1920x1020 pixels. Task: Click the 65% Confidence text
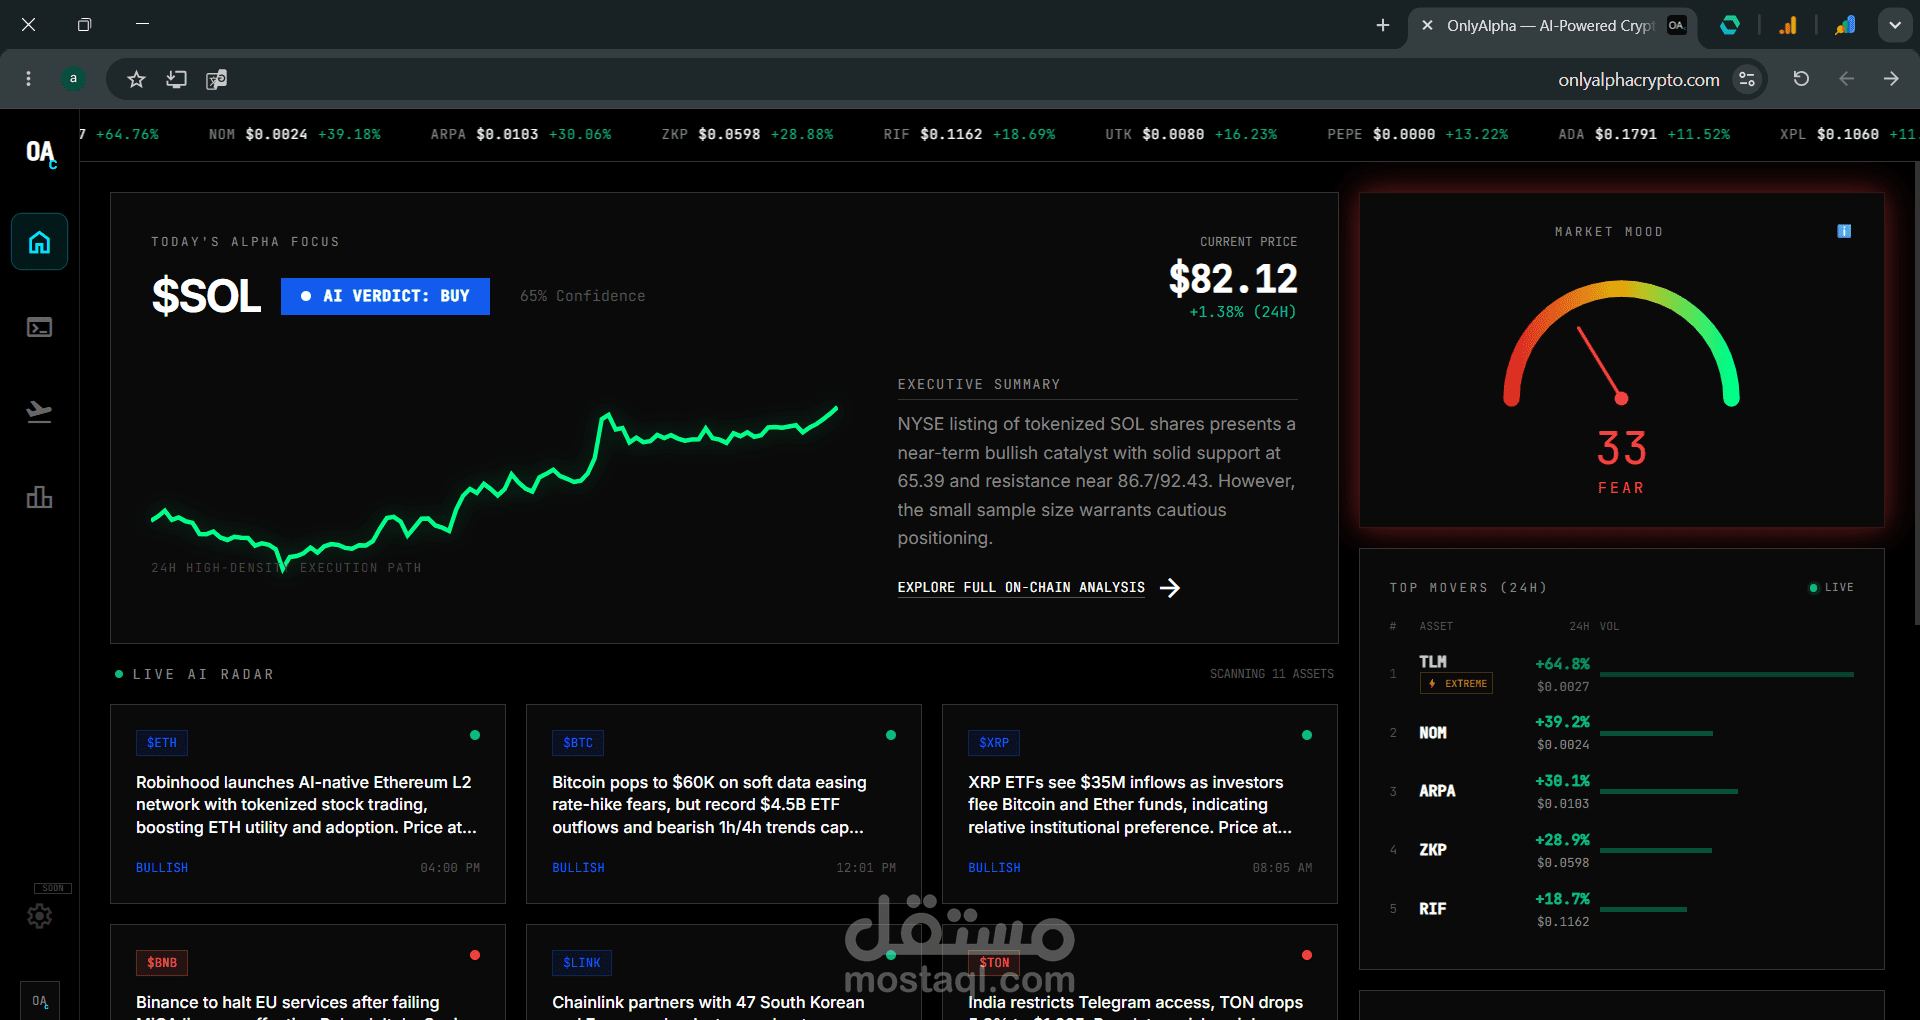click(x=582, y=296)
